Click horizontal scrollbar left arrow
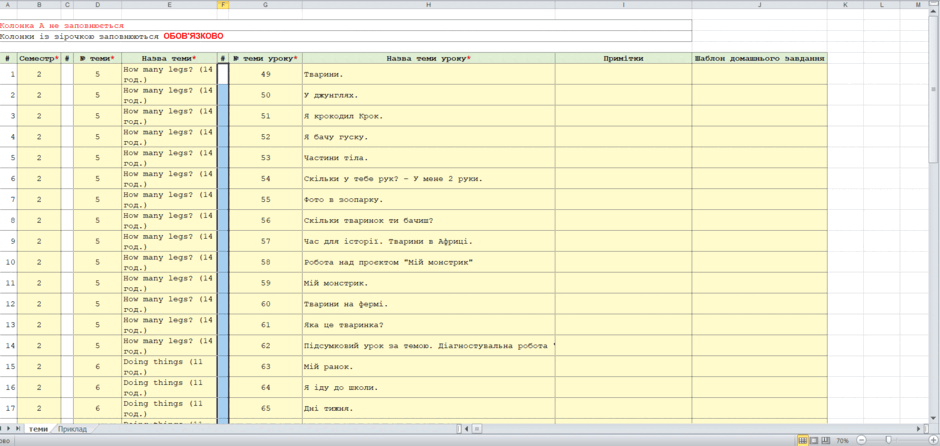This screenshot has width=940, height=446. coord(468,429)
